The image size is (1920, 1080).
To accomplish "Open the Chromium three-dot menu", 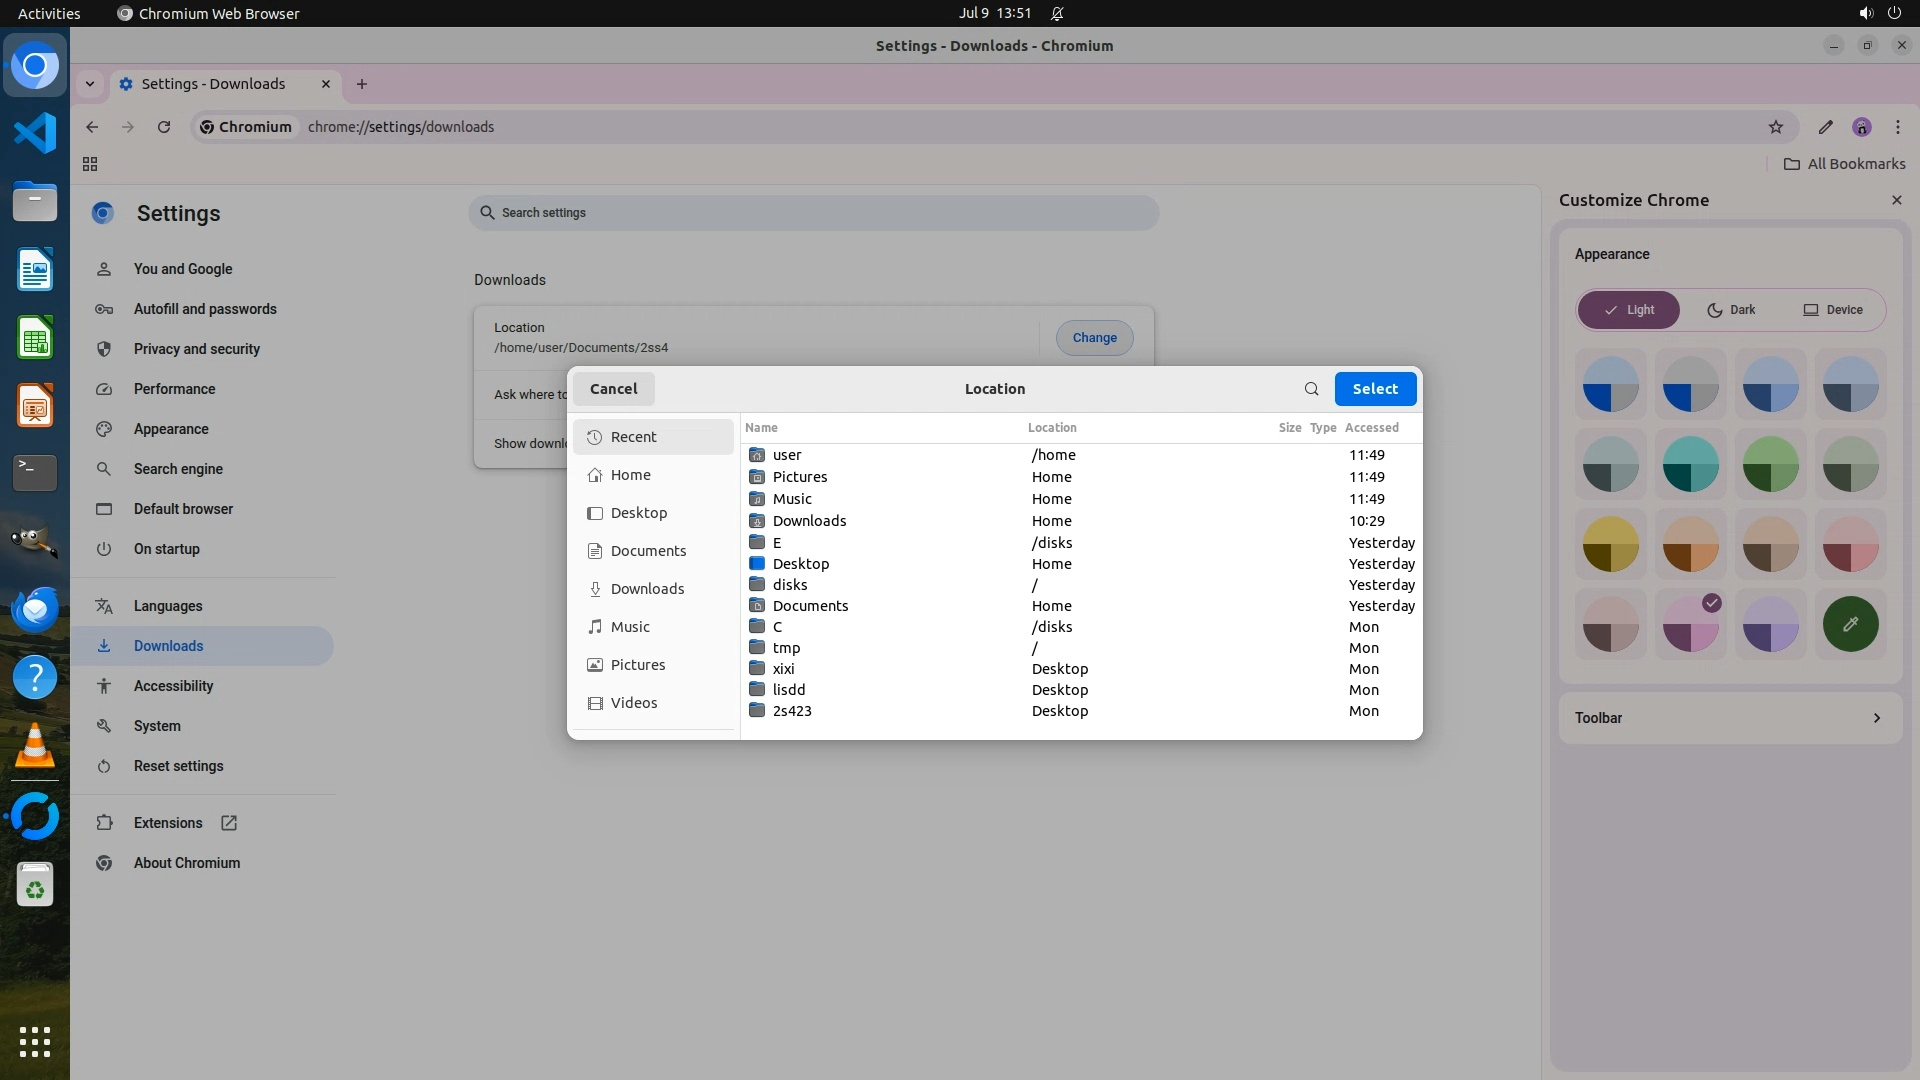I will point(1898,127).
